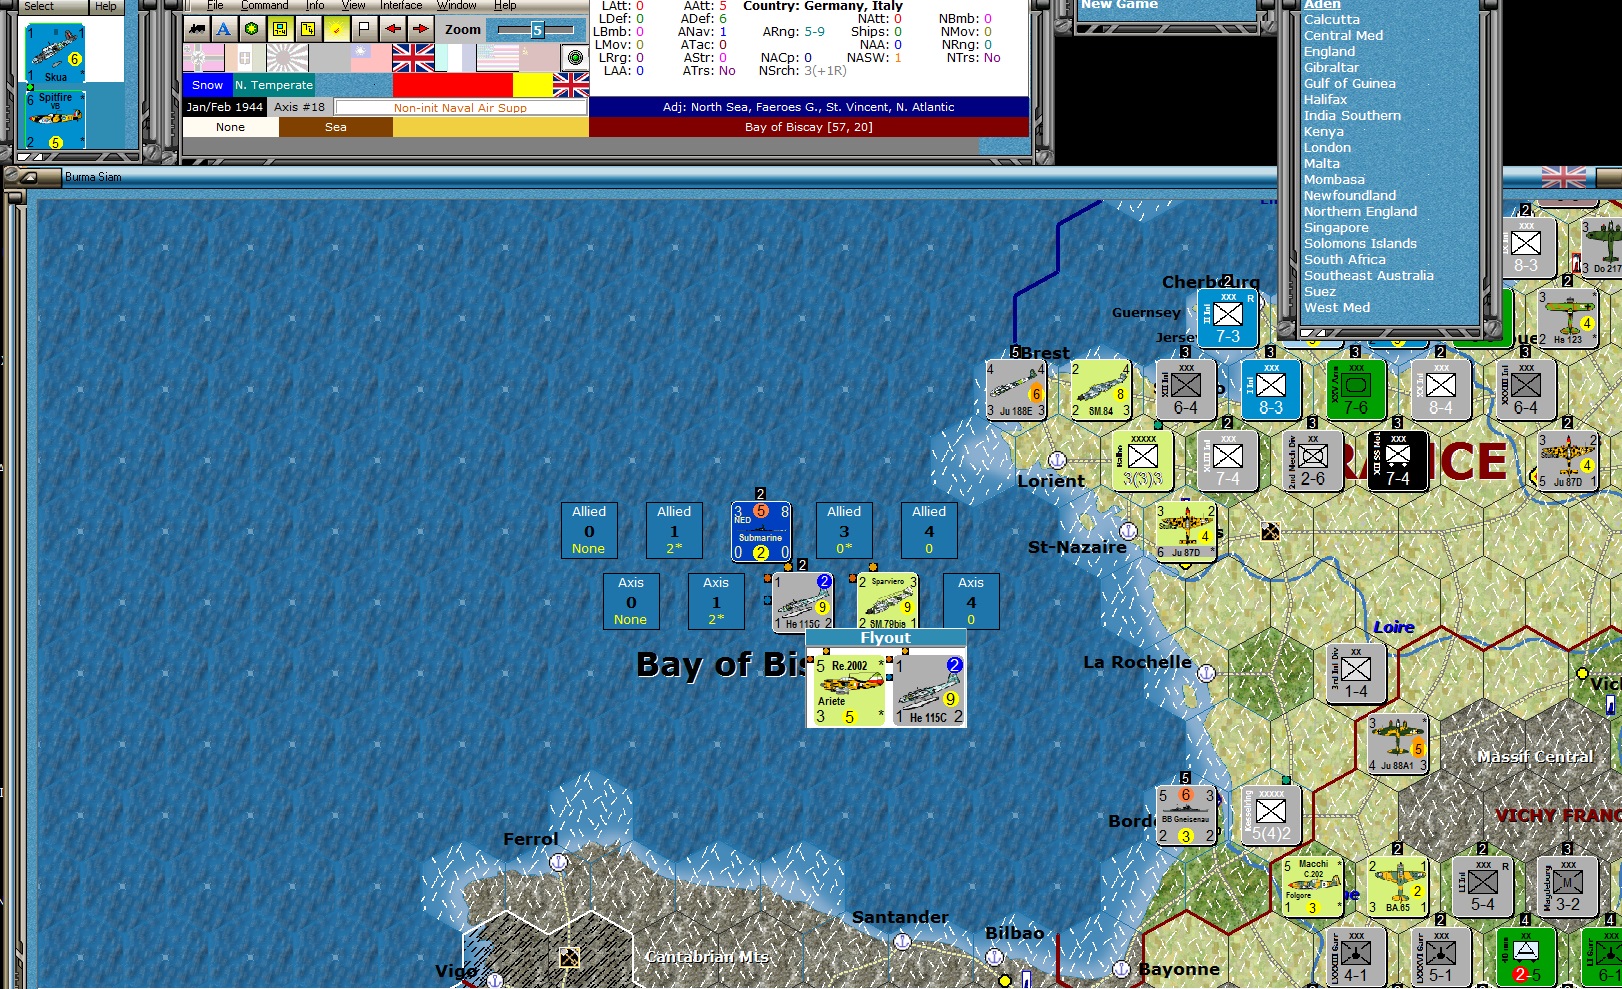Click Help in the units panel
The image size is (1622, 989).
pyautogui.click(x=105, y=6)
